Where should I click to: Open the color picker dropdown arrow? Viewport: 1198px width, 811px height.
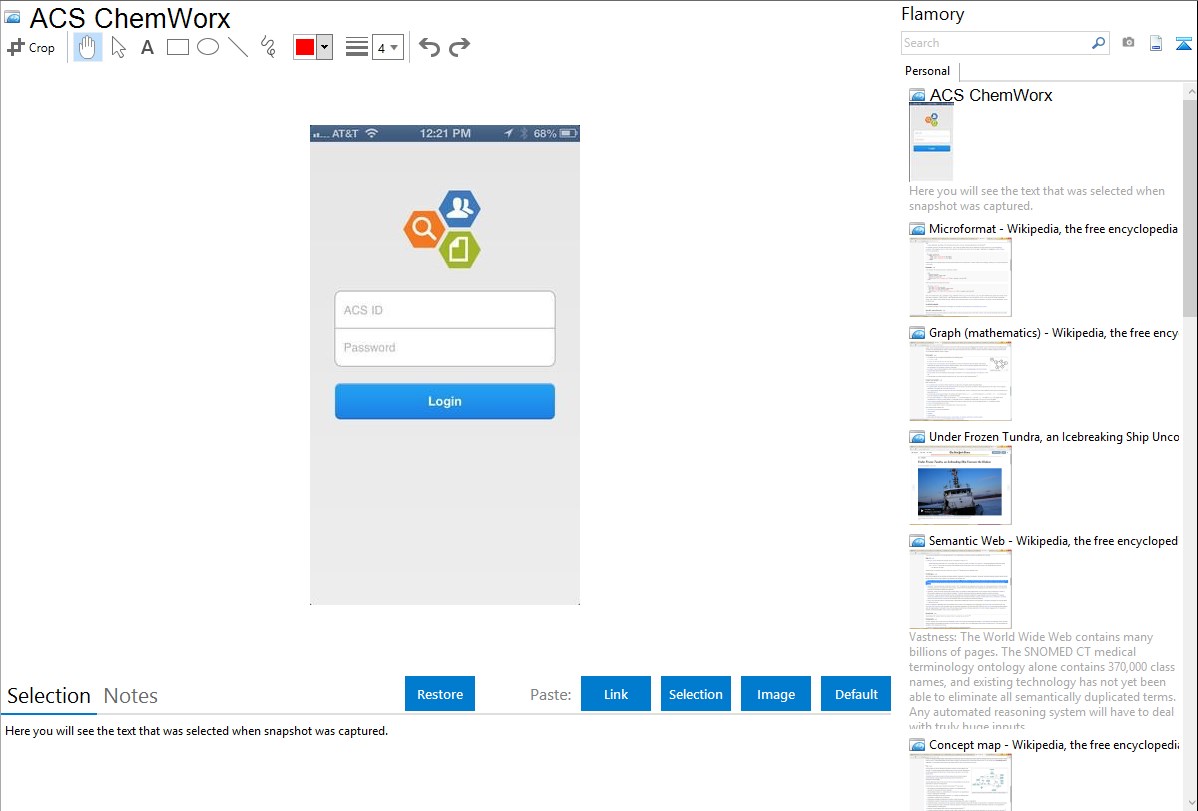(325, 47)
